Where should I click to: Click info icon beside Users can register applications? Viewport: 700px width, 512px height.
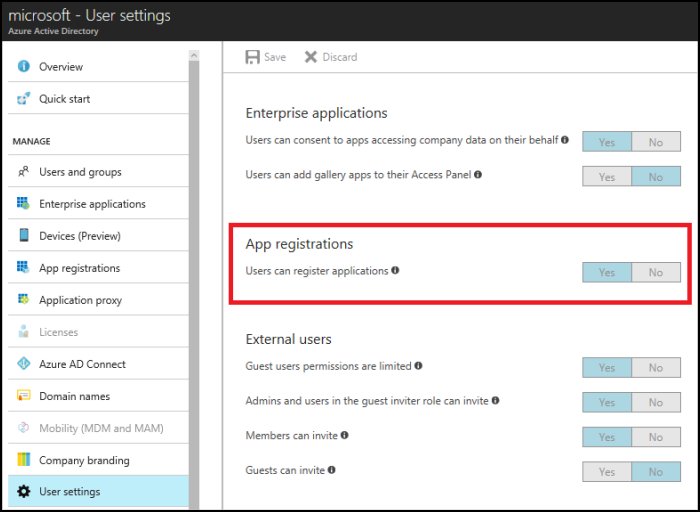395,271
